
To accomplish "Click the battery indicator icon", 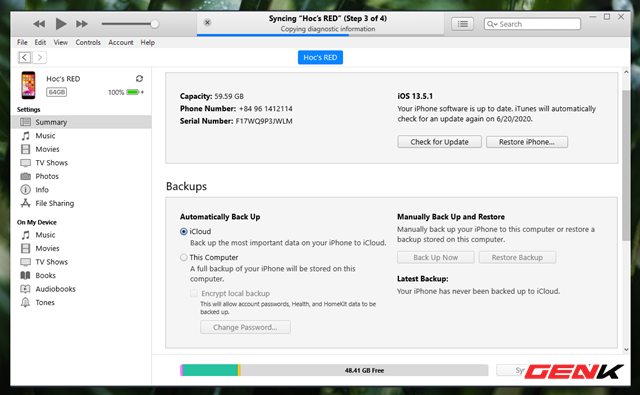I will [133, 92].
